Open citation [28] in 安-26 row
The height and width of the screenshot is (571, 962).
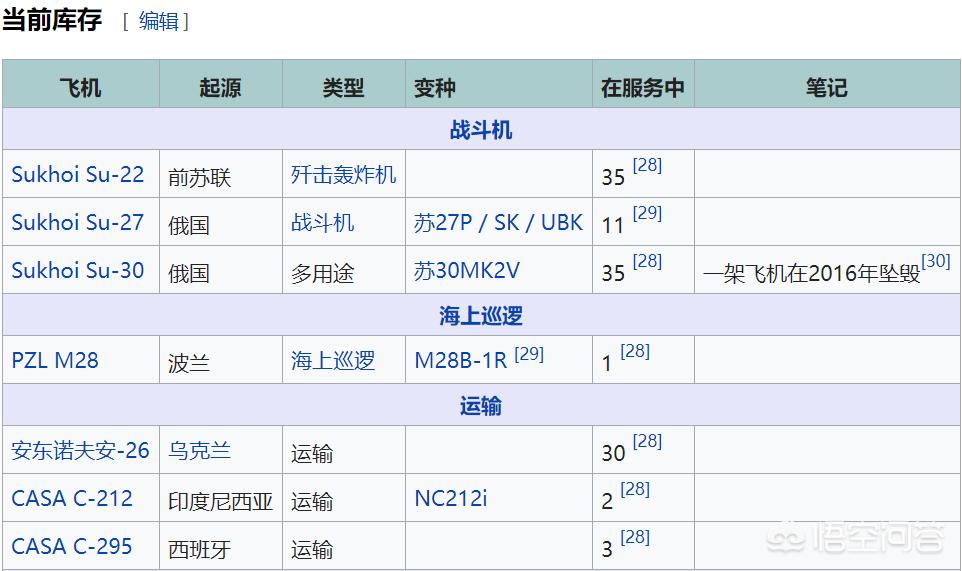point(647,441)
